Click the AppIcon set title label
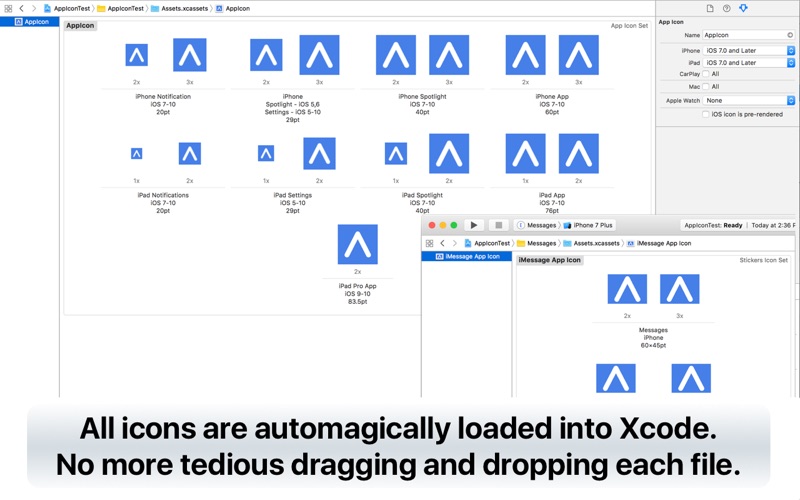 (x=80, y=26)
